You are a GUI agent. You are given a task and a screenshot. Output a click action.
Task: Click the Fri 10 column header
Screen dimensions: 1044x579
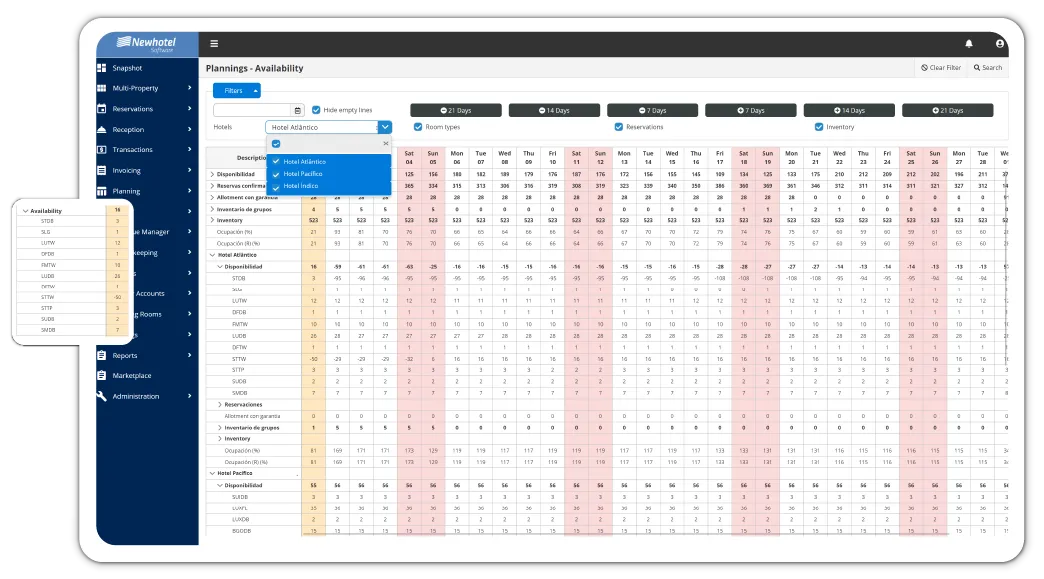coord(553,158)
